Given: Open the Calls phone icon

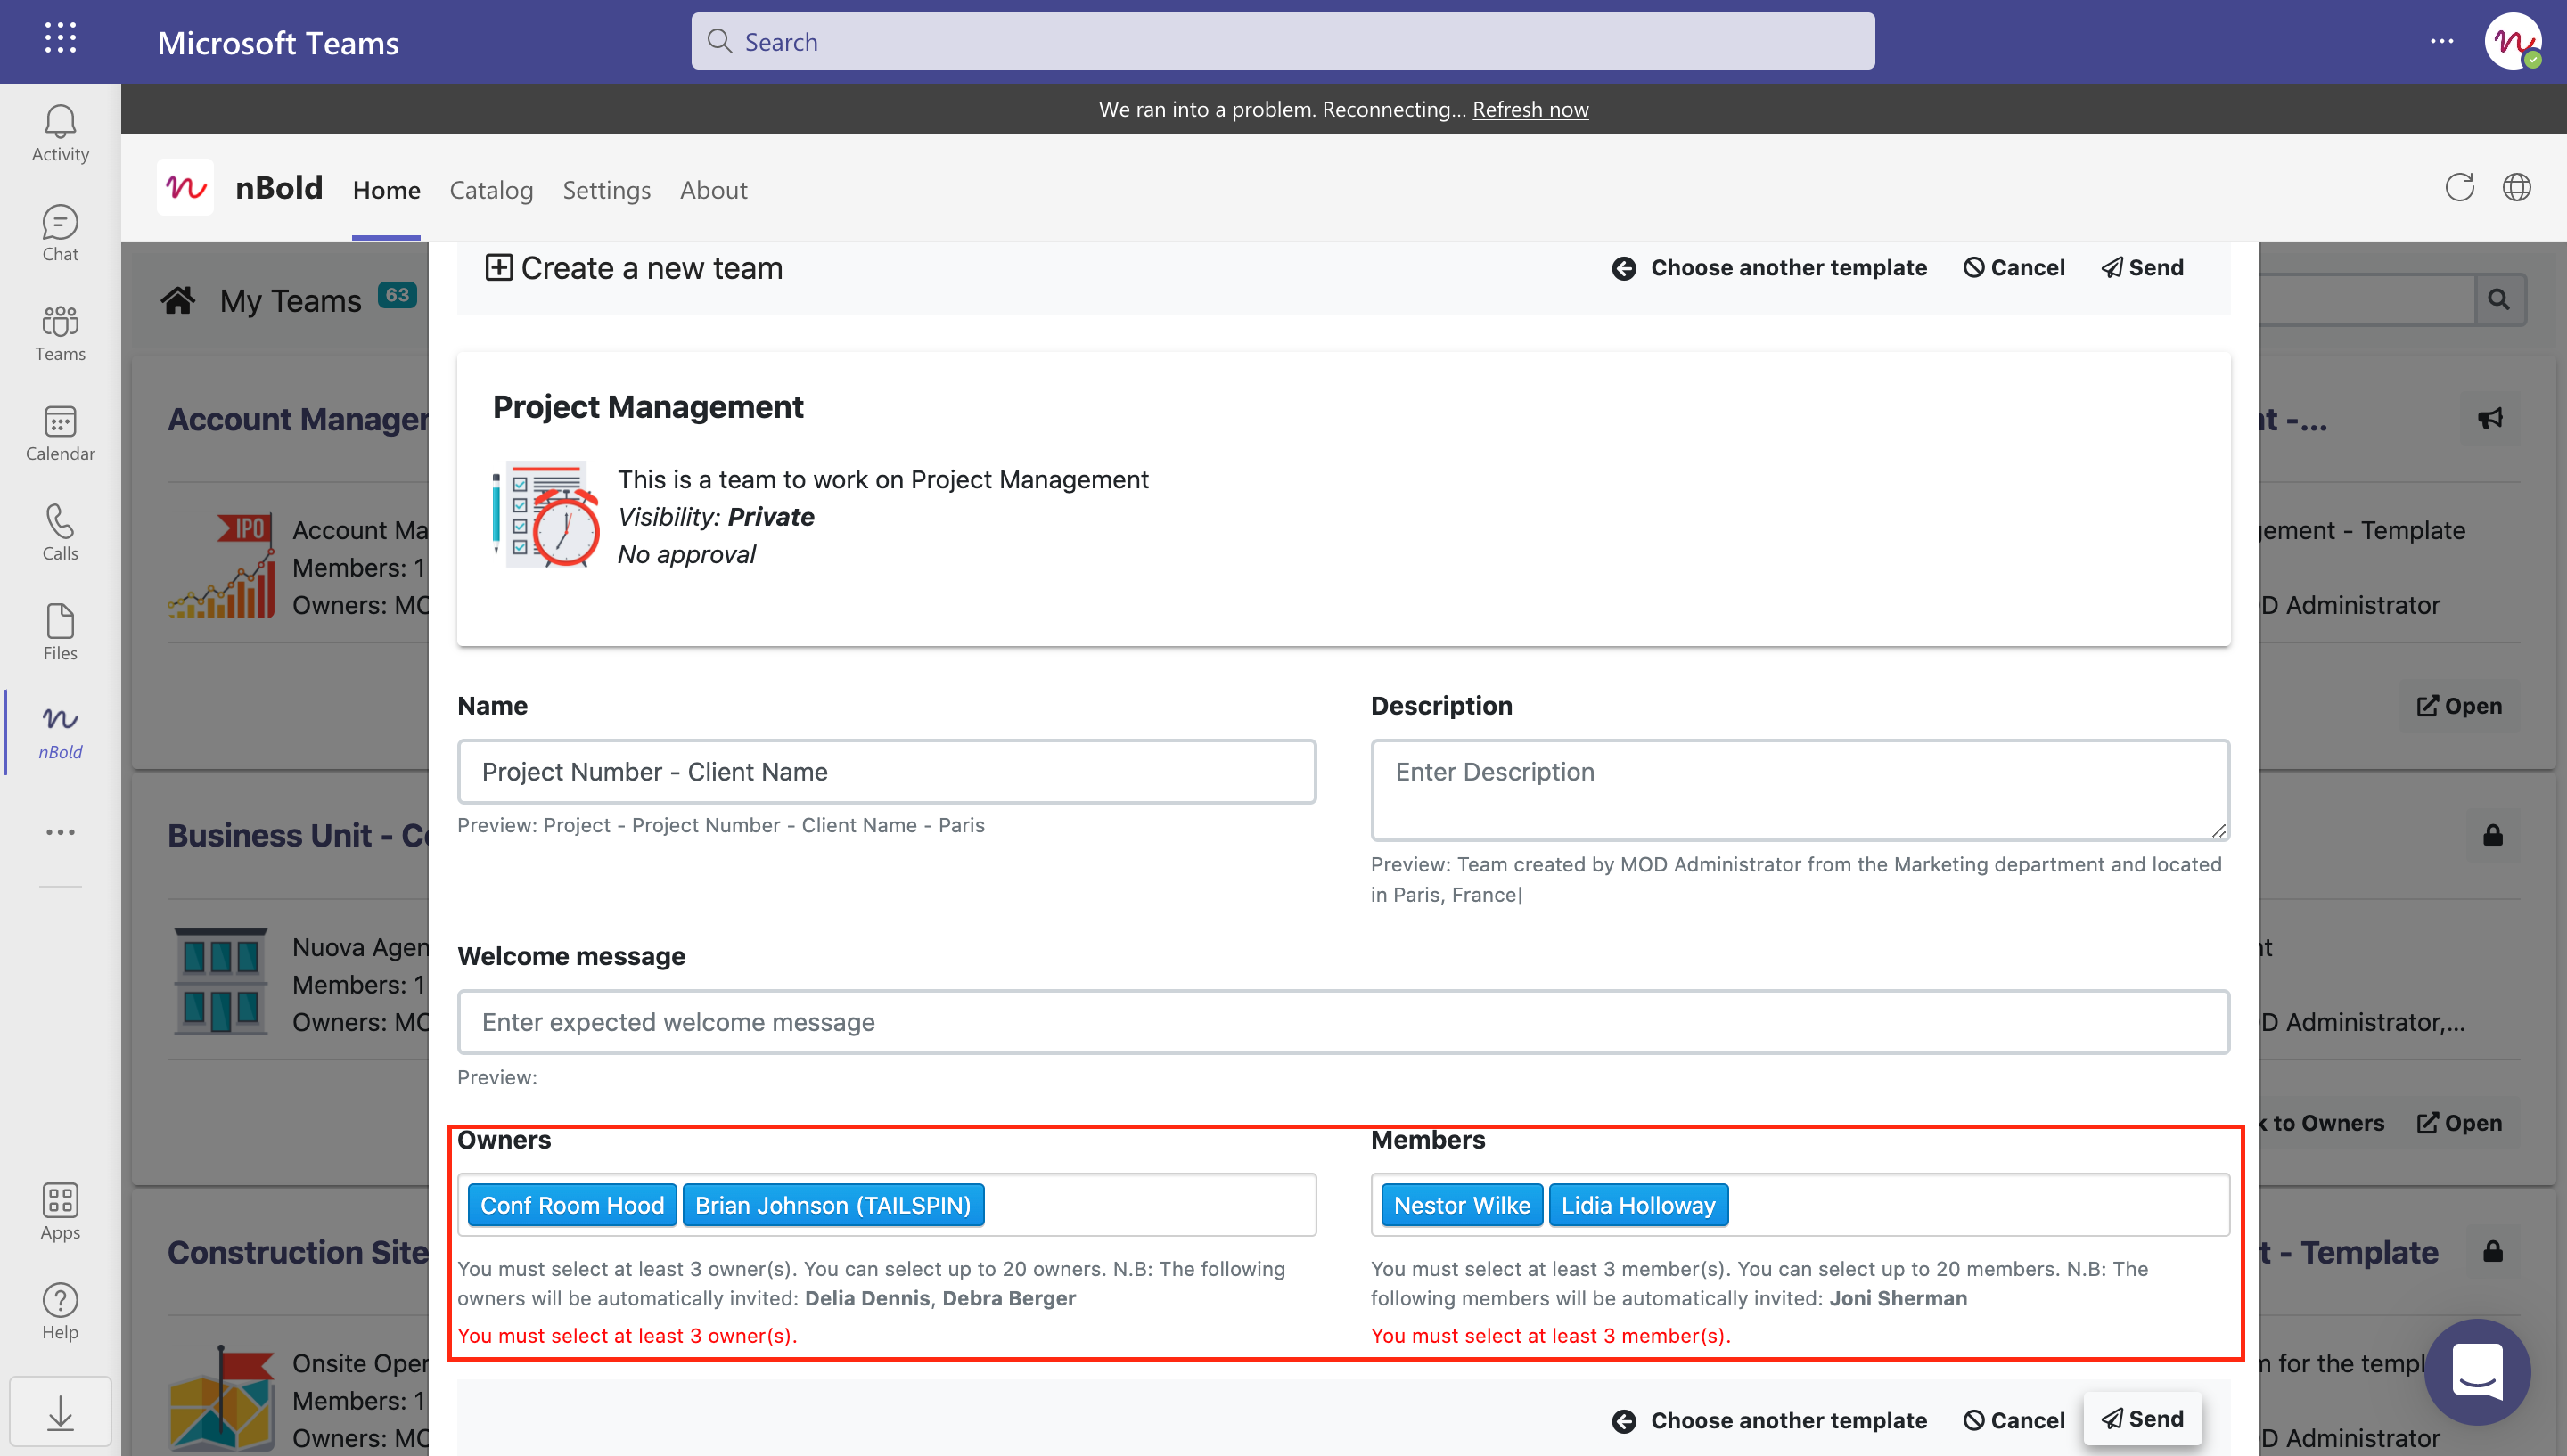Looking at the screenshot, I should click(60, 533).
